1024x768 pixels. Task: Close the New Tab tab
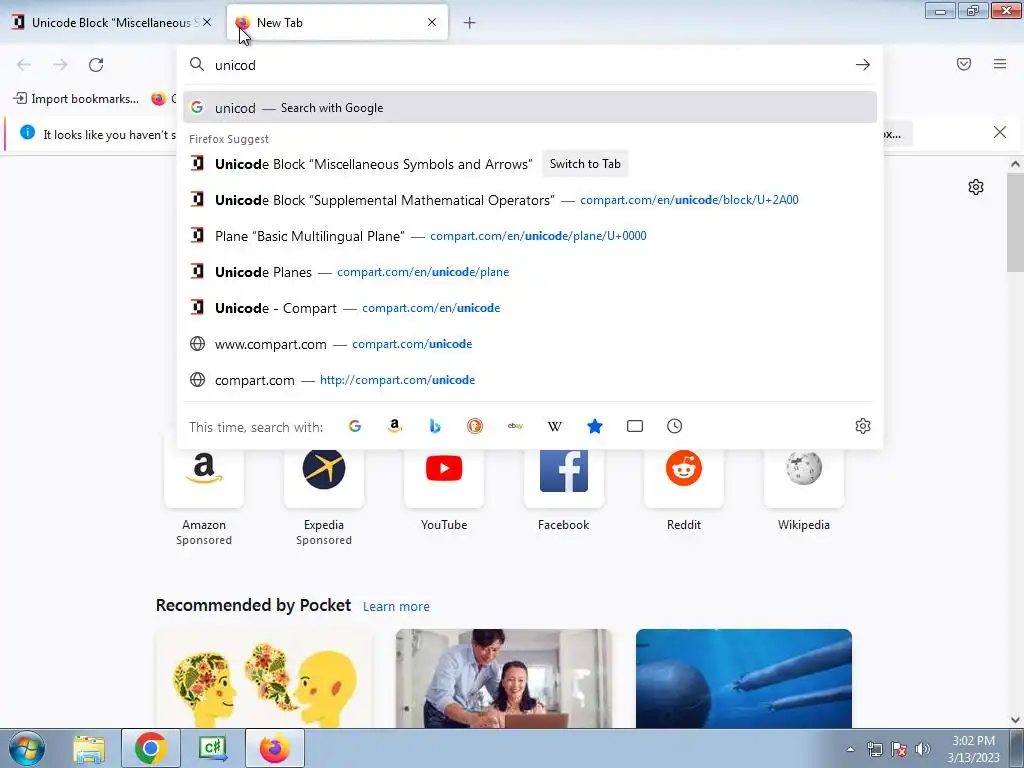[432, 22]
